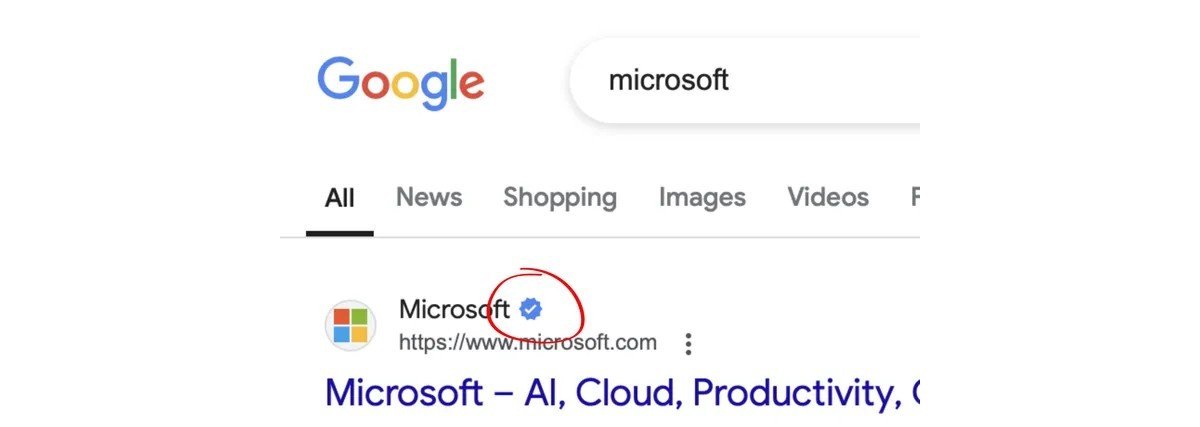1200x427 pixels.
Task: Click the word Cloud in the result headline
Action: point(629,392)
